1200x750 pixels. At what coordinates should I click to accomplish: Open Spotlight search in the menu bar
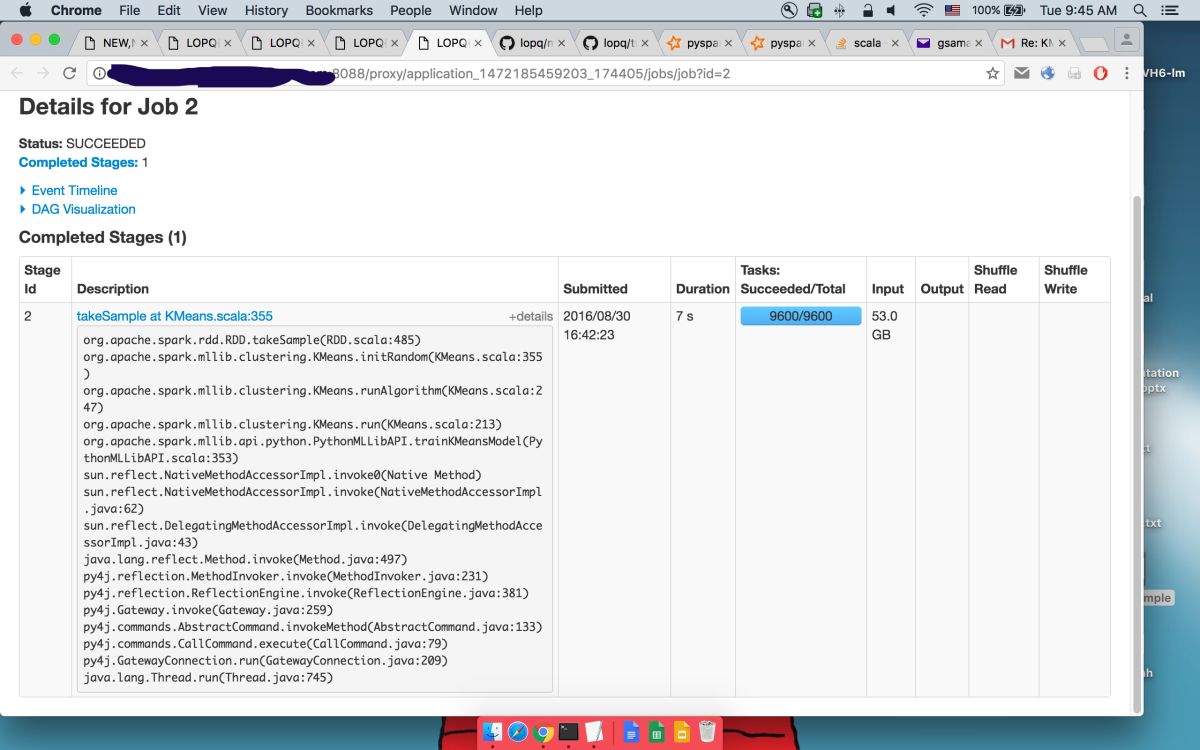[x=1139, y=10]
